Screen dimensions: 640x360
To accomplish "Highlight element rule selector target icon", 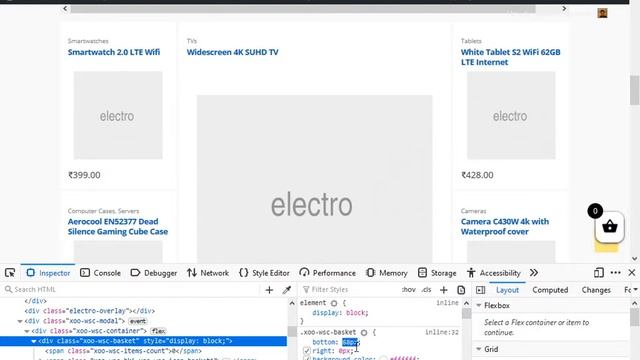I will tap(334, 303).
